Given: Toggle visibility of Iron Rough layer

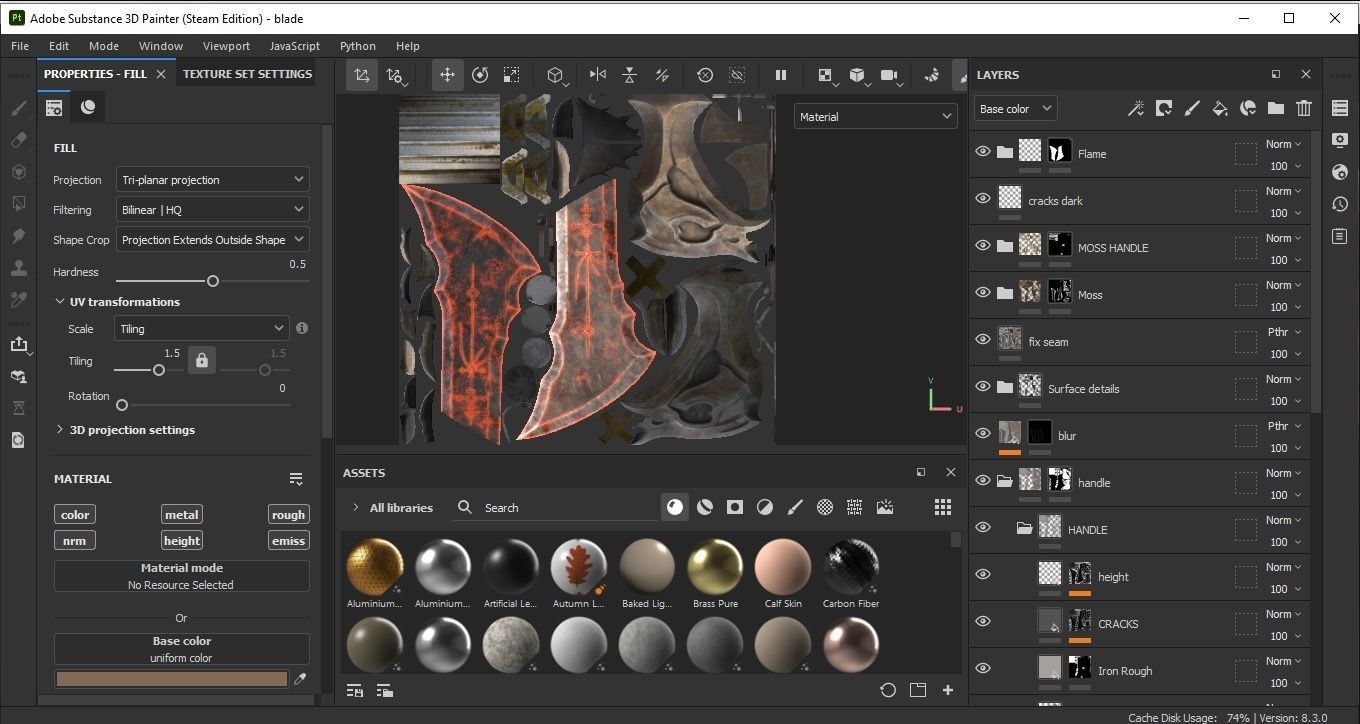Looking at the screenshot, I should click(x=983, y=669).
